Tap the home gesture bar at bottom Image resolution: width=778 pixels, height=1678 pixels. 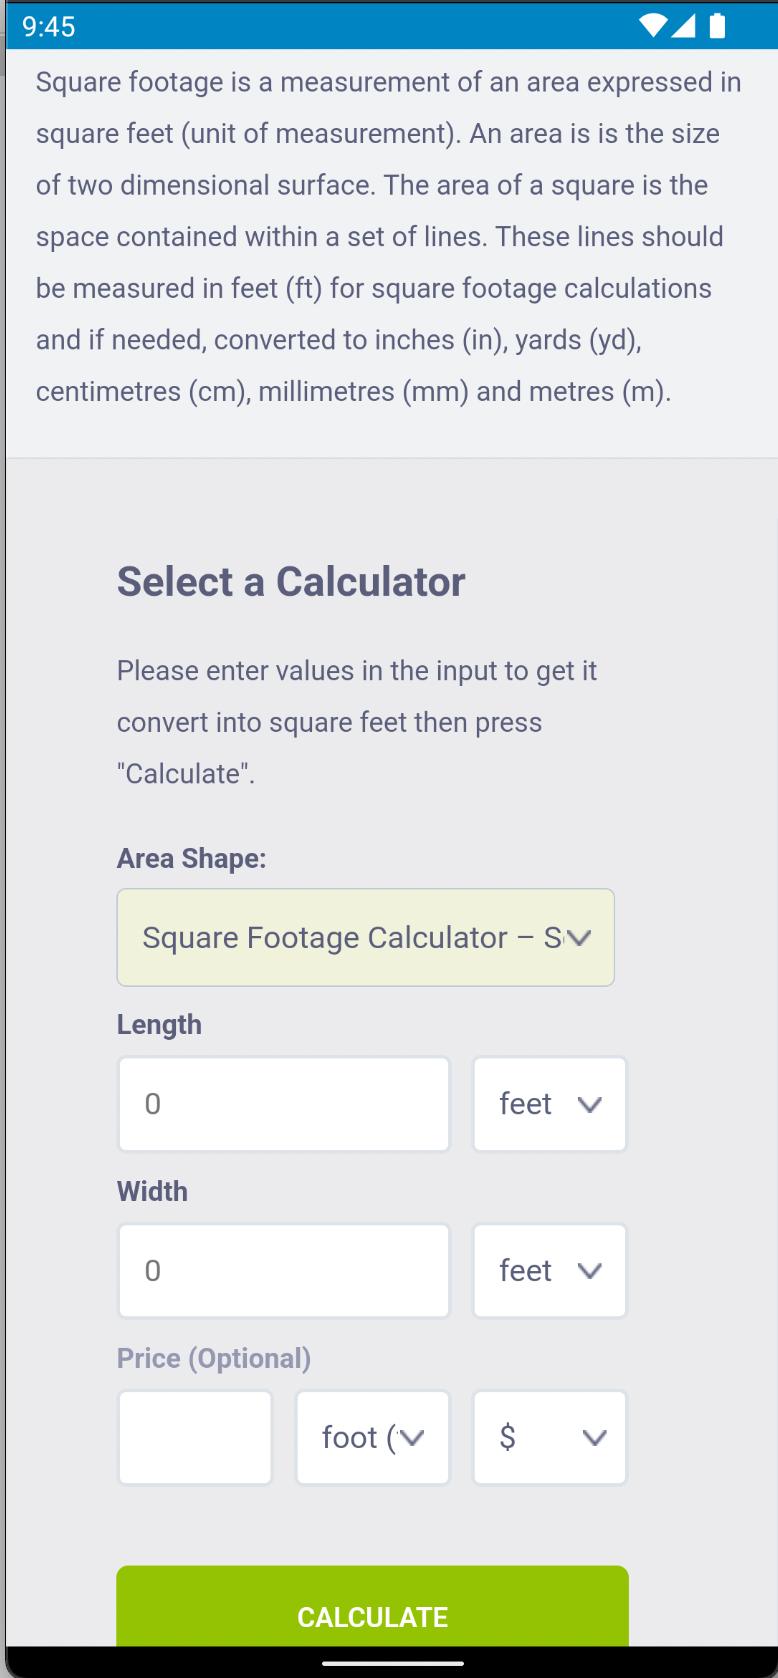392,1663
